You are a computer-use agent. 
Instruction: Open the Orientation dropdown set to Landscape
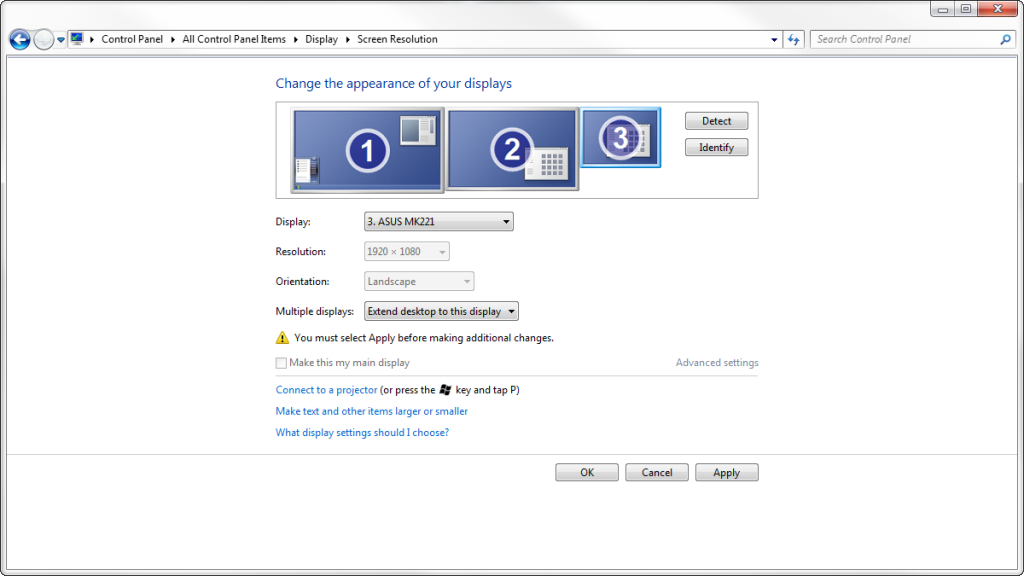(419, 281)
